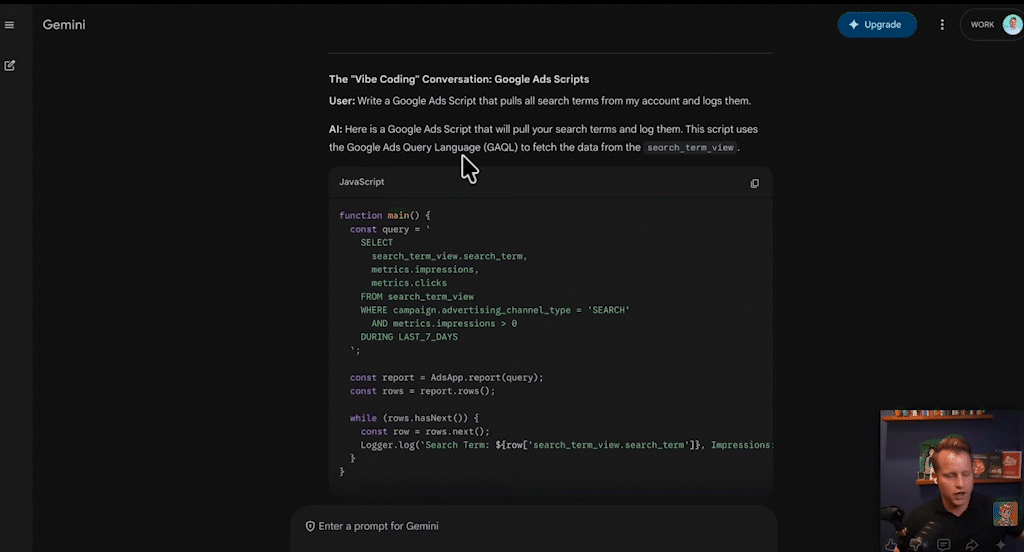Screen dimensions: 1024x552
Task: Click the search_term_view inline code chip
Action: (x=690, y=148)
